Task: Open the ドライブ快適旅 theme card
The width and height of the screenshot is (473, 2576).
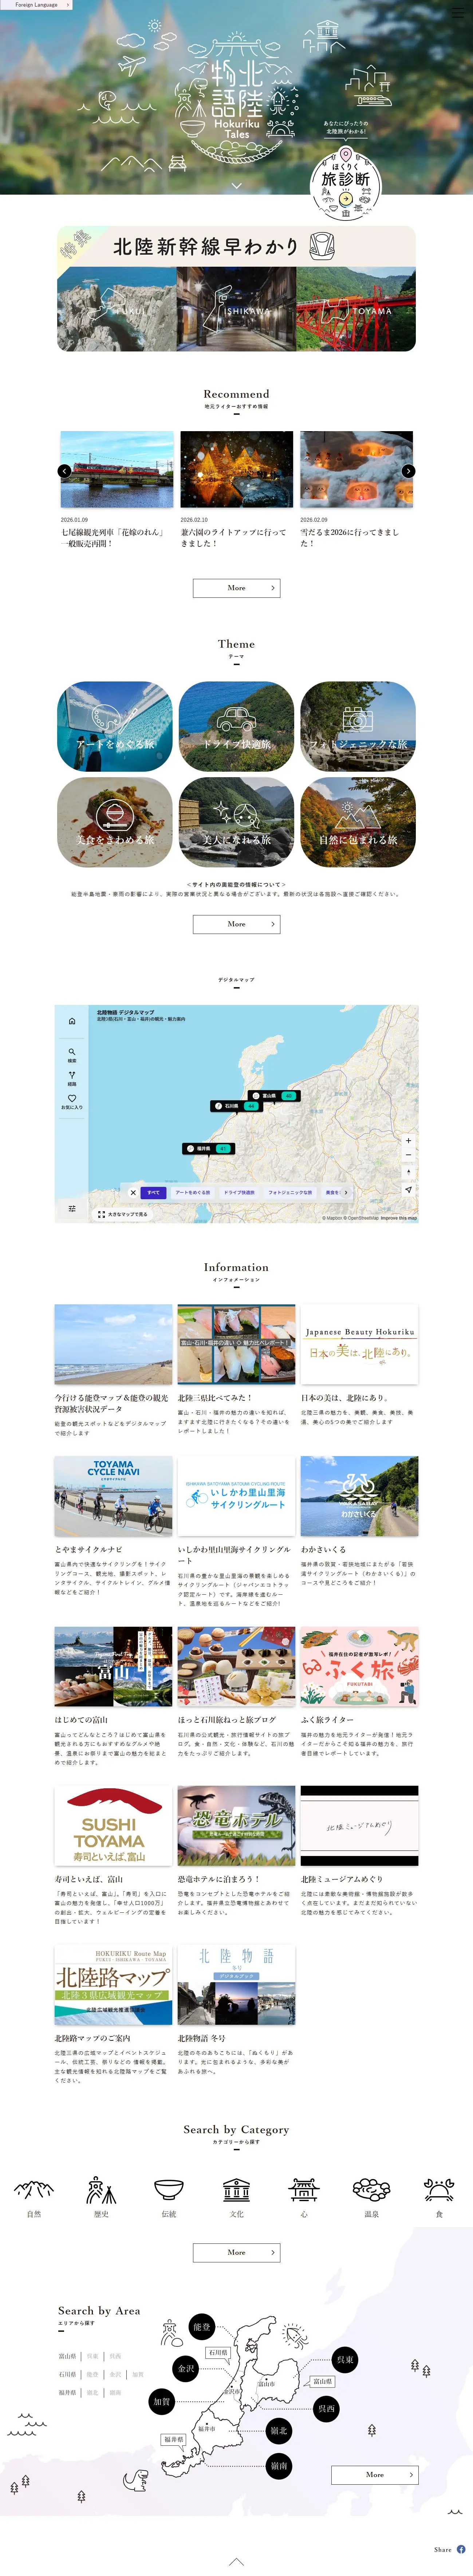Action: click(x=236, y=726)
